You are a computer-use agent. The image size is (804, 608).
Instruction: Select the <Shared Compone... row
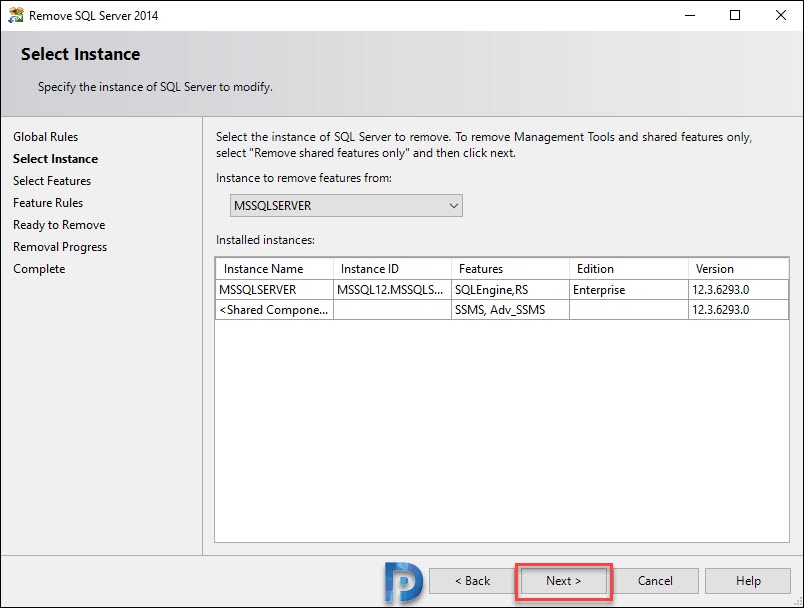pos(502,310)
